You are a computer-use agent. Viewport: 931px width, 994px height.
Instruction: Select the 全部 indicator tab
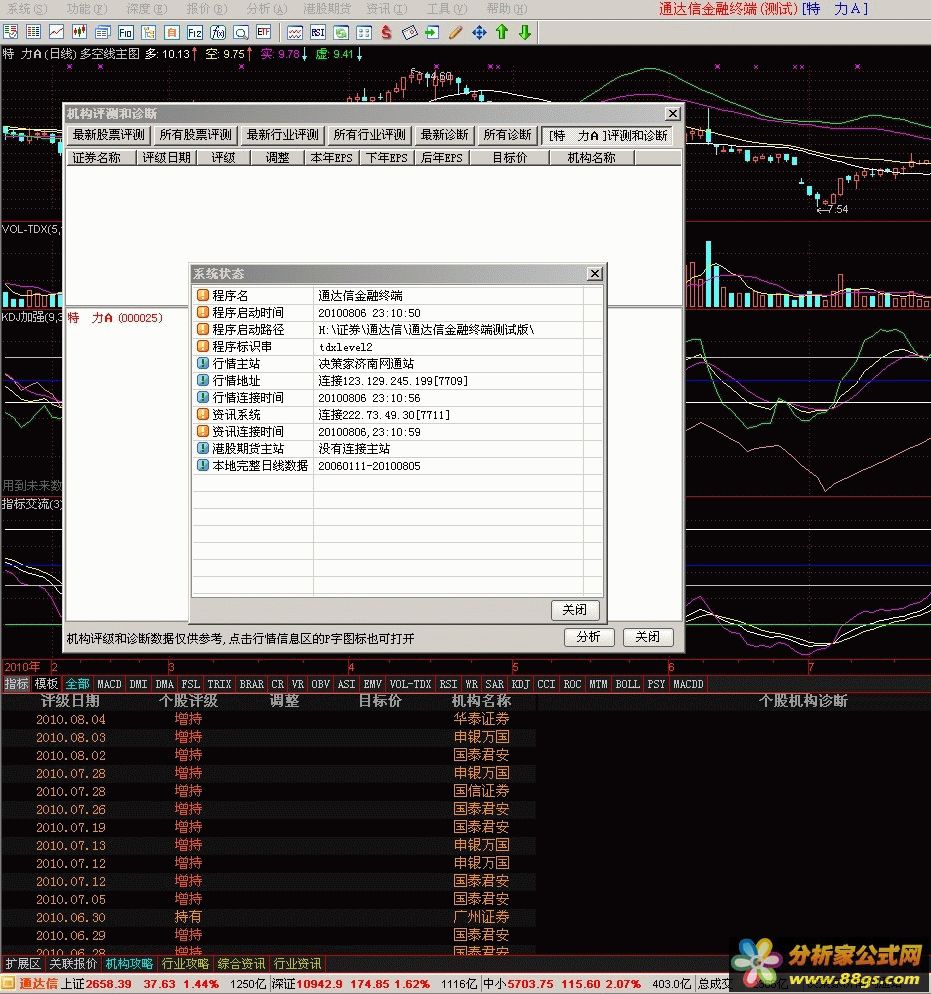[x=78, y=684]
